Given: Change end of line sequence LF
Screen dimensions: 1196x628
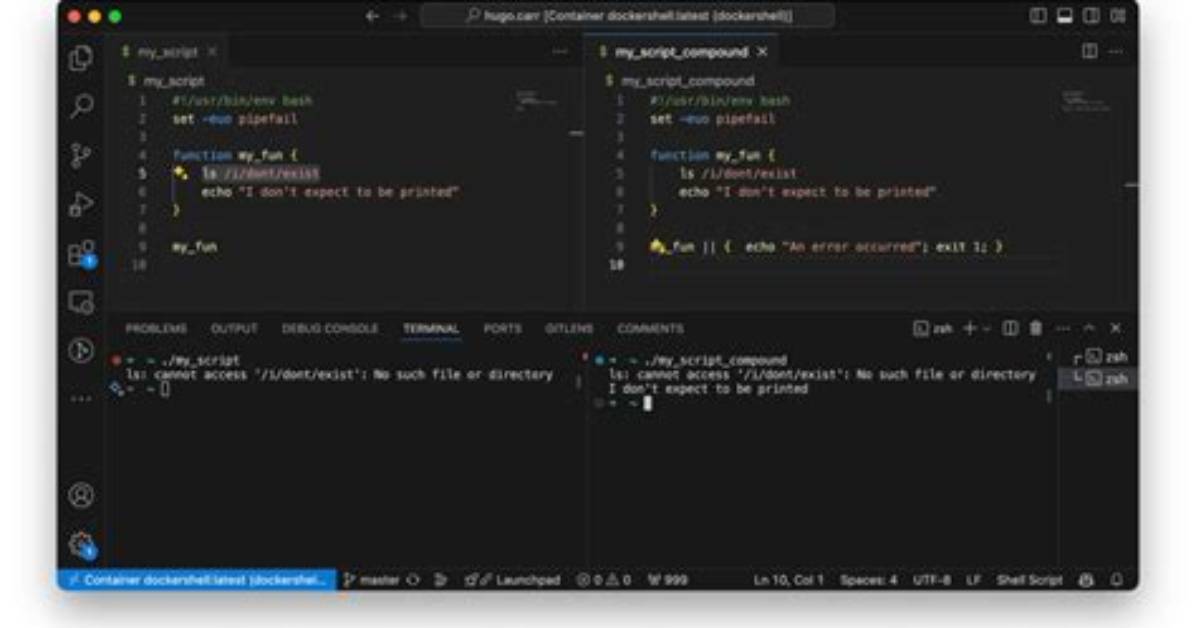Looking at the screenshot, I should click(973, 580).
